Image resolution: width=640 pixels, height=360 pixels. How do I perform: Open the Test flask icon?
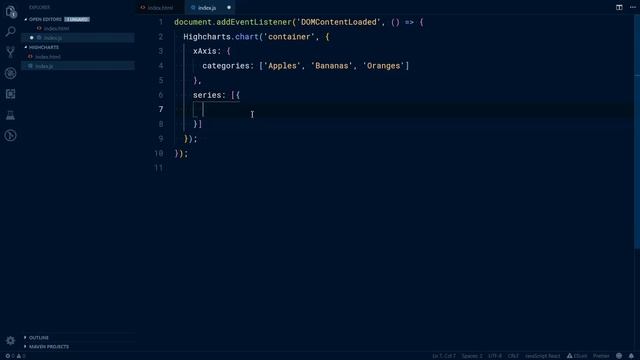(x=11, y=115)
